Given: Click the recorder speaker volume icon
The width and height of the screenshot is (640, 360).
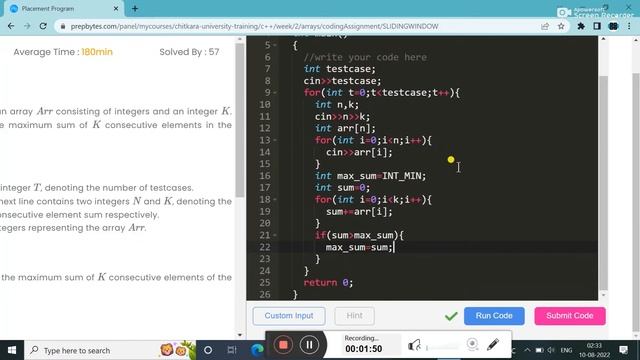Looking at the screenshot, I should [x=414, y=345].
